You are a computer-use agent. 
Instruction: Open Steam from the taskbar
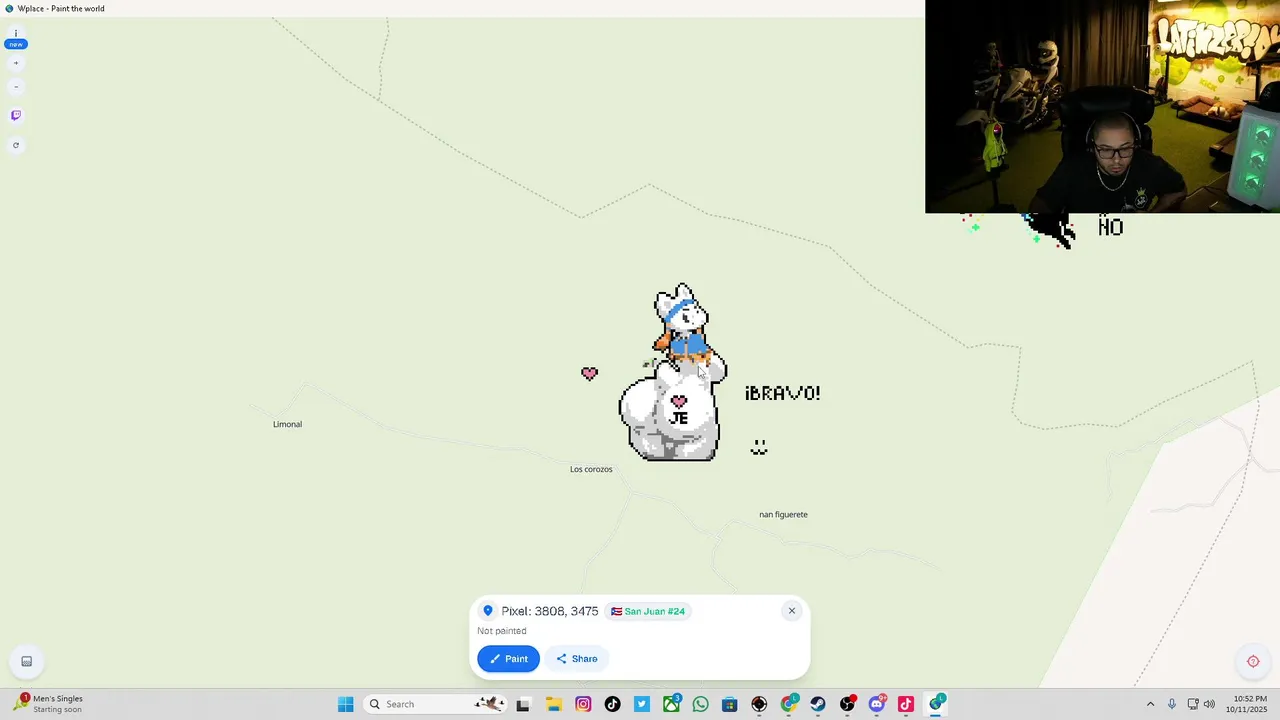818,704
